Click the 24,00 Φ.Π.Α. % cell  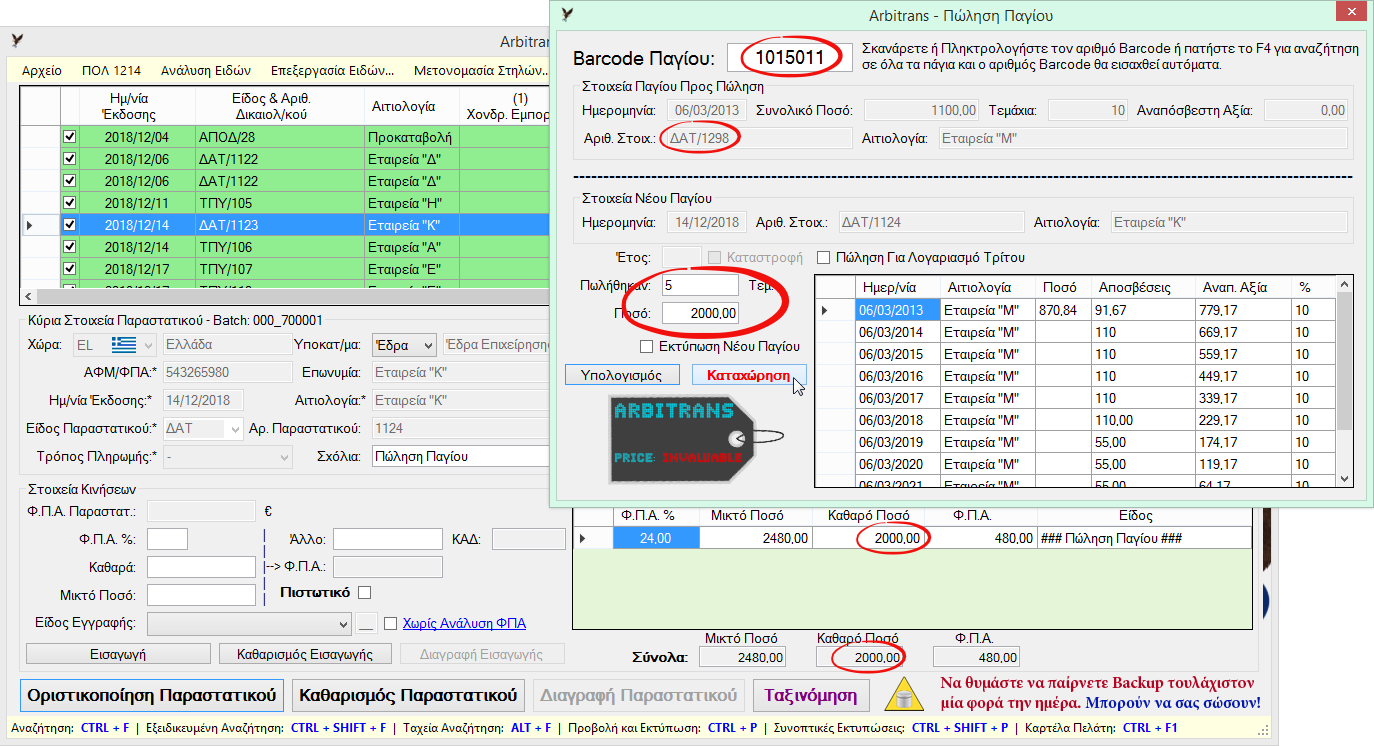tap(656, 538)
